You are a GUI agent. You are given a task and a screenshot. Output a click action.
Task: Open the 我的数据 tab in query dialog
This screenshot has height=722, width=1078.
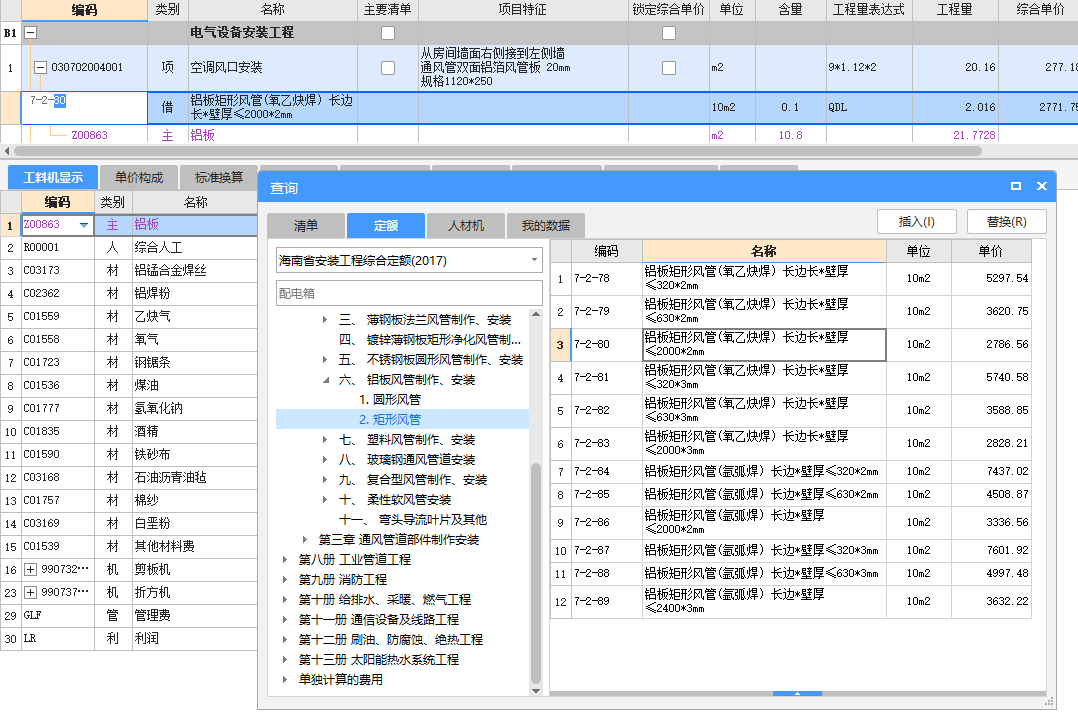pyautogui.click(x=545, y=226)
